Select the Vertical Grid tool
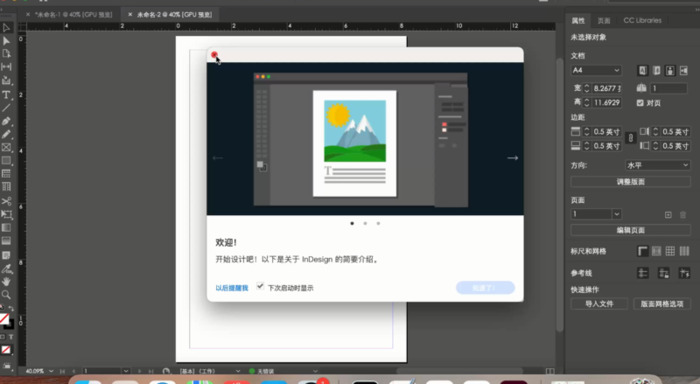 click(x=6, y=187)
